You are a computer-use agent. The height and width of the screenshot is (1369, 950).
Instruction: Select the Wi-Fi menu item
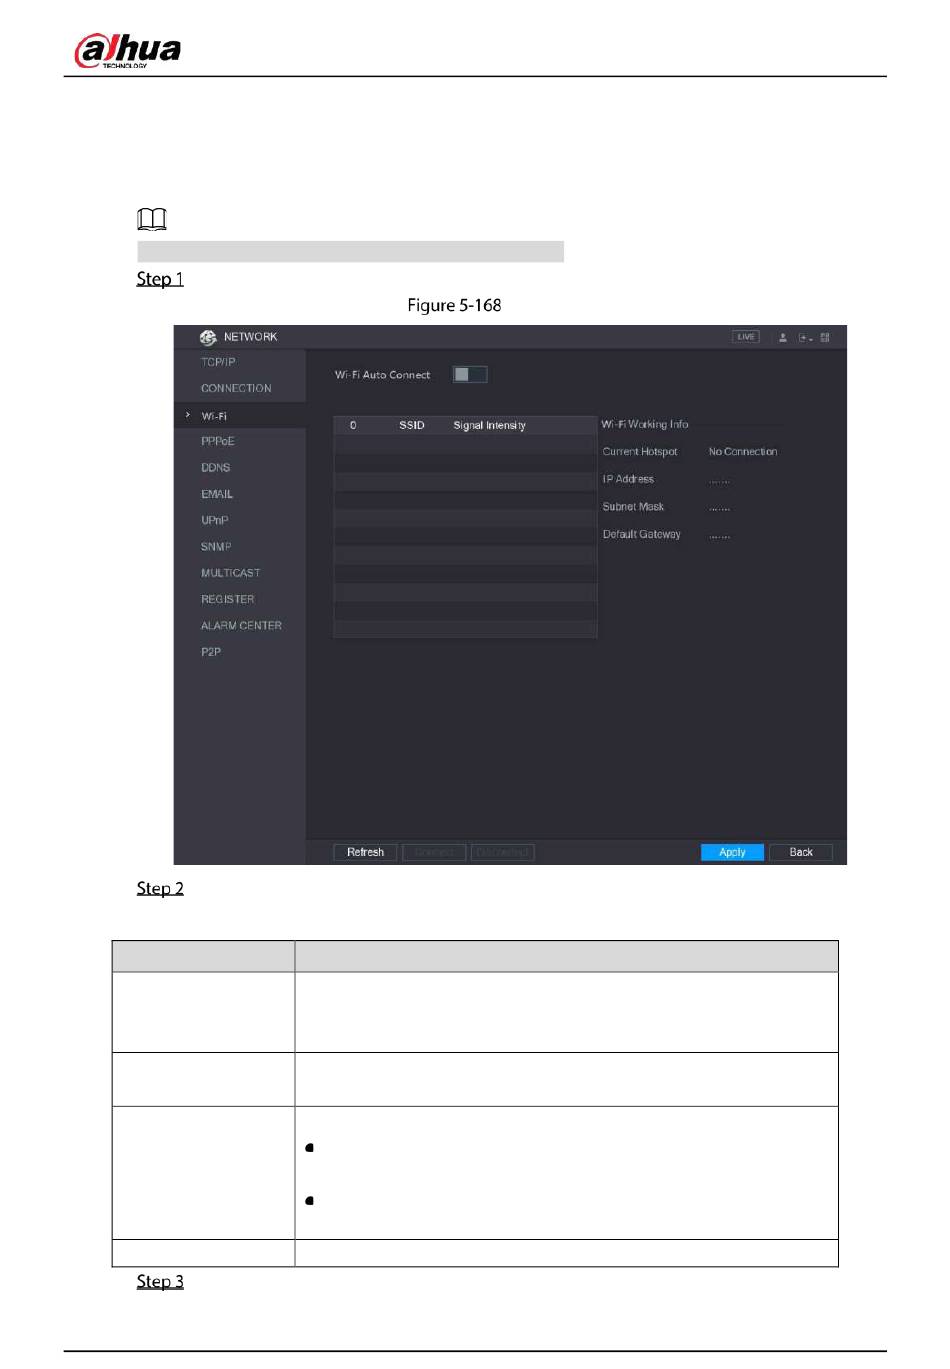click(214, 416)
